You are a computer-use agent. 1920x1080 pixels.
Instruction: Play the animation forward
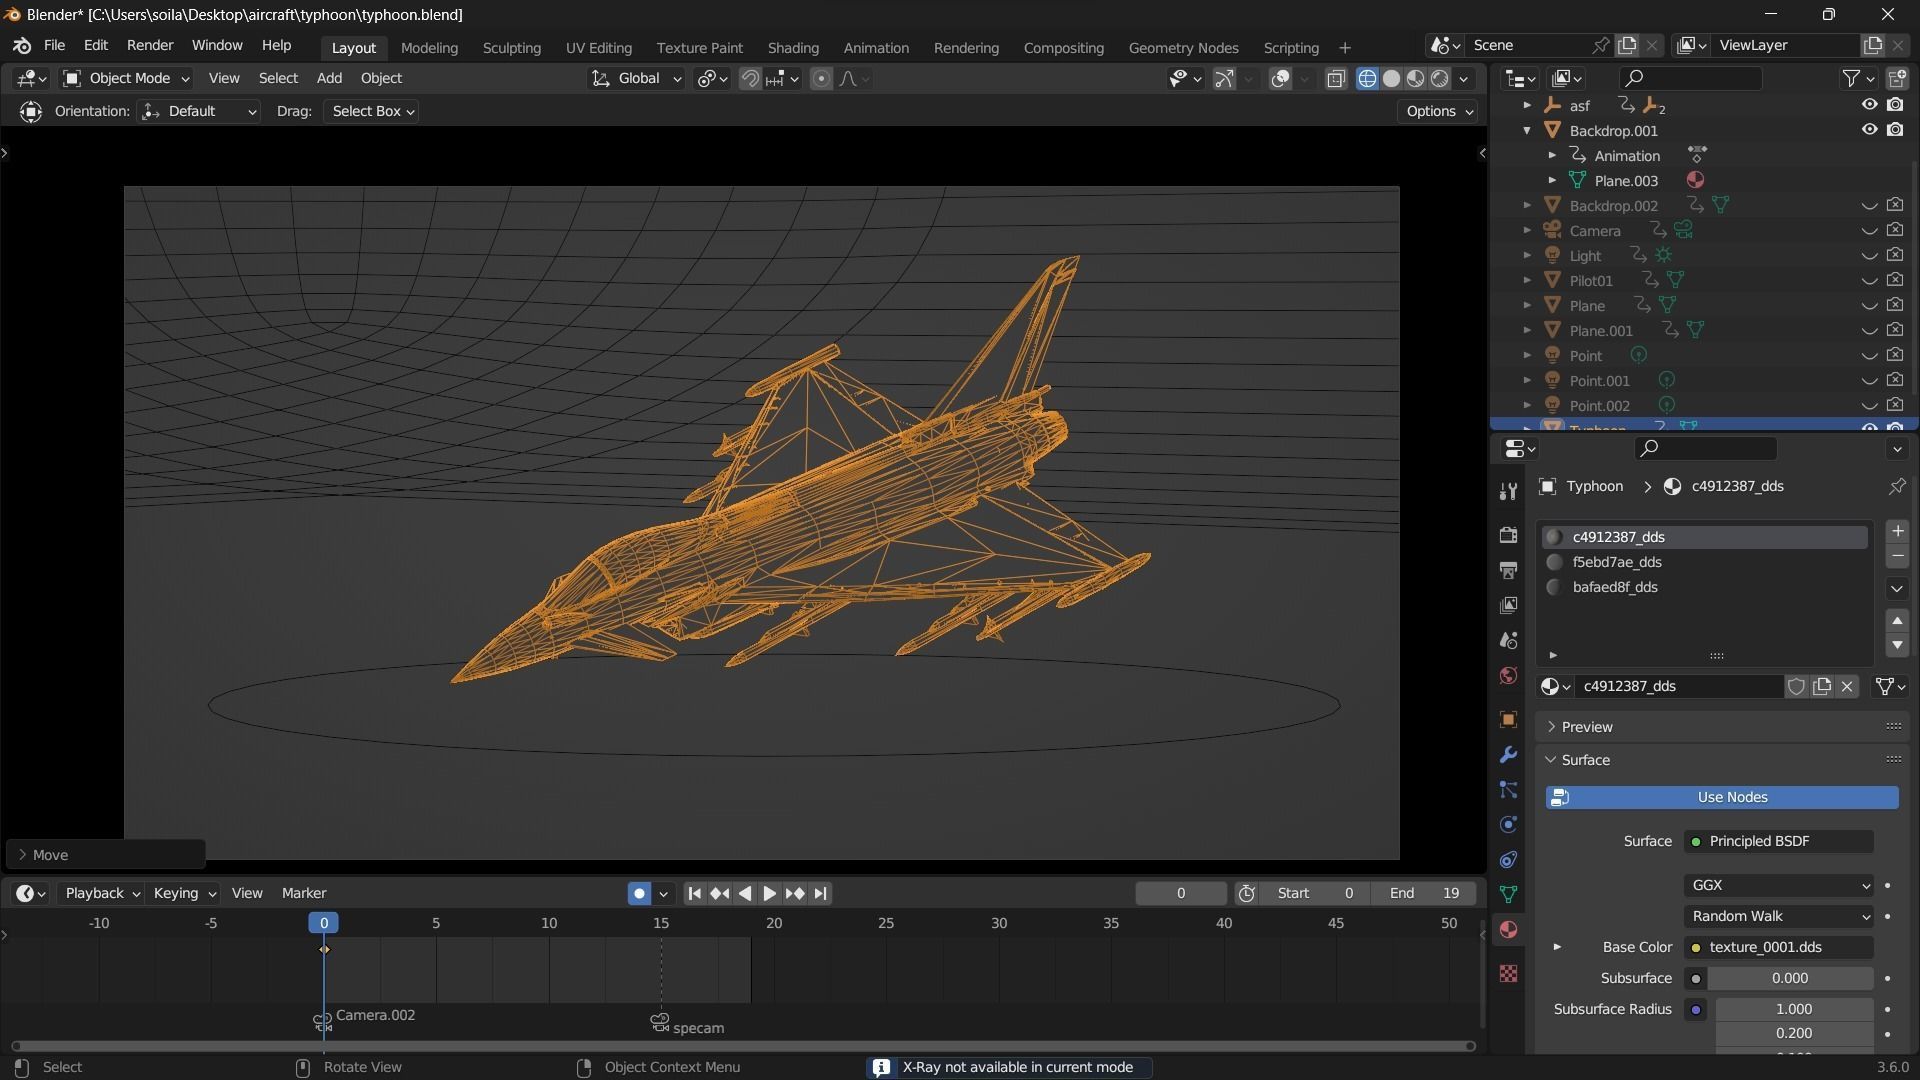pyautogui.click(x=769, y=893)
